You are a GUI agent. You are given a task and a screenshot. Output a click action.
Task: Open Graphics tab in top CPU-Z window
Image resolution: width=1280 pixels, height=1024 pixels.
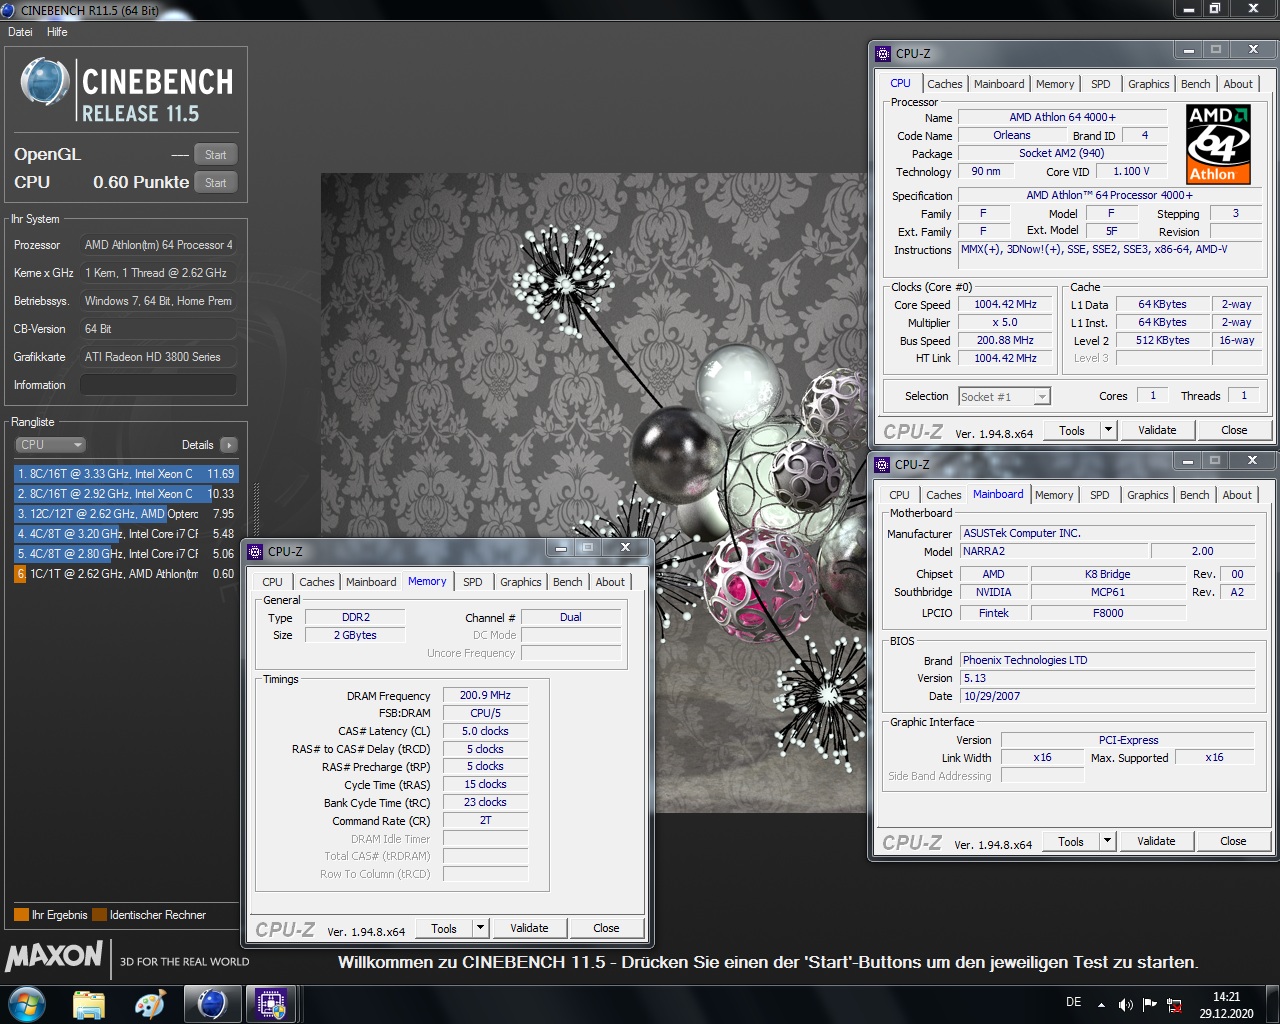point(1148,84)
